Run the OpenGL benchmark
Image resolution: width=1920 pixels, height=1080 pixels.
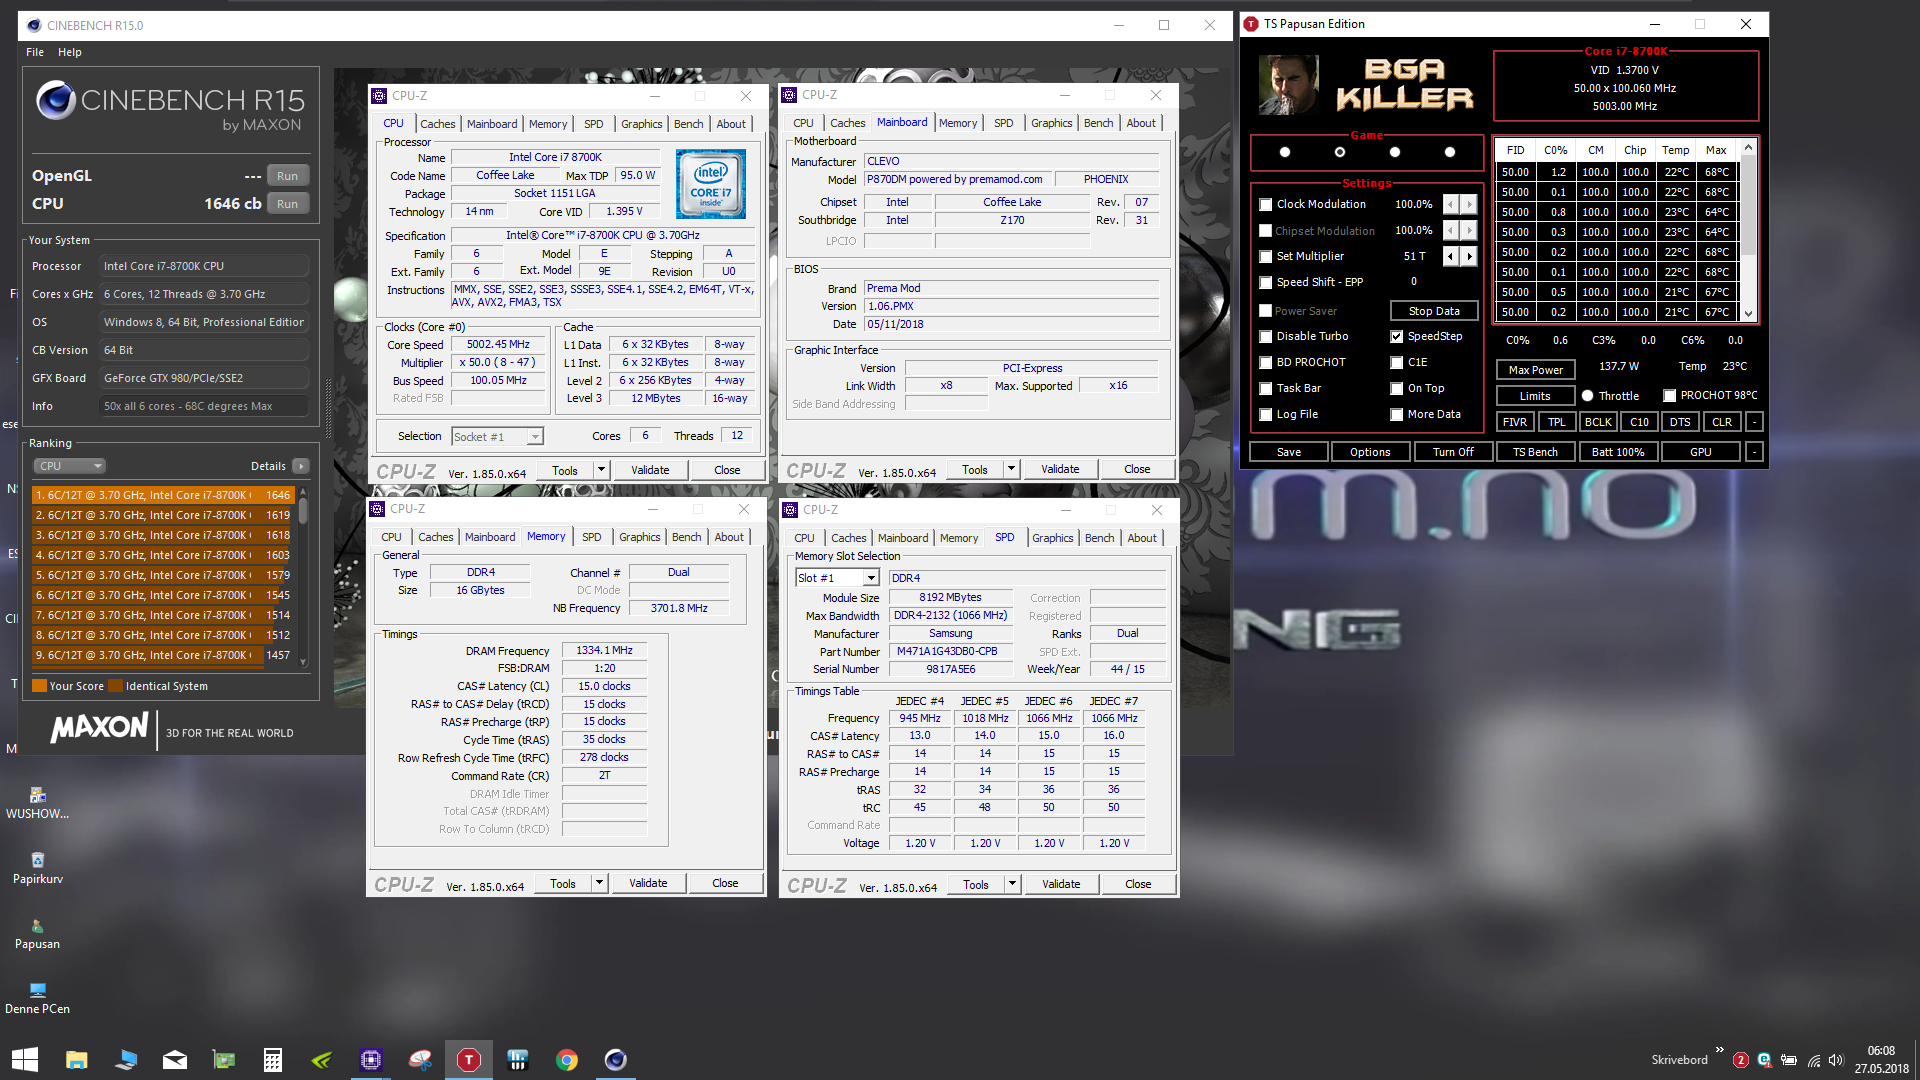coord(288,176)
